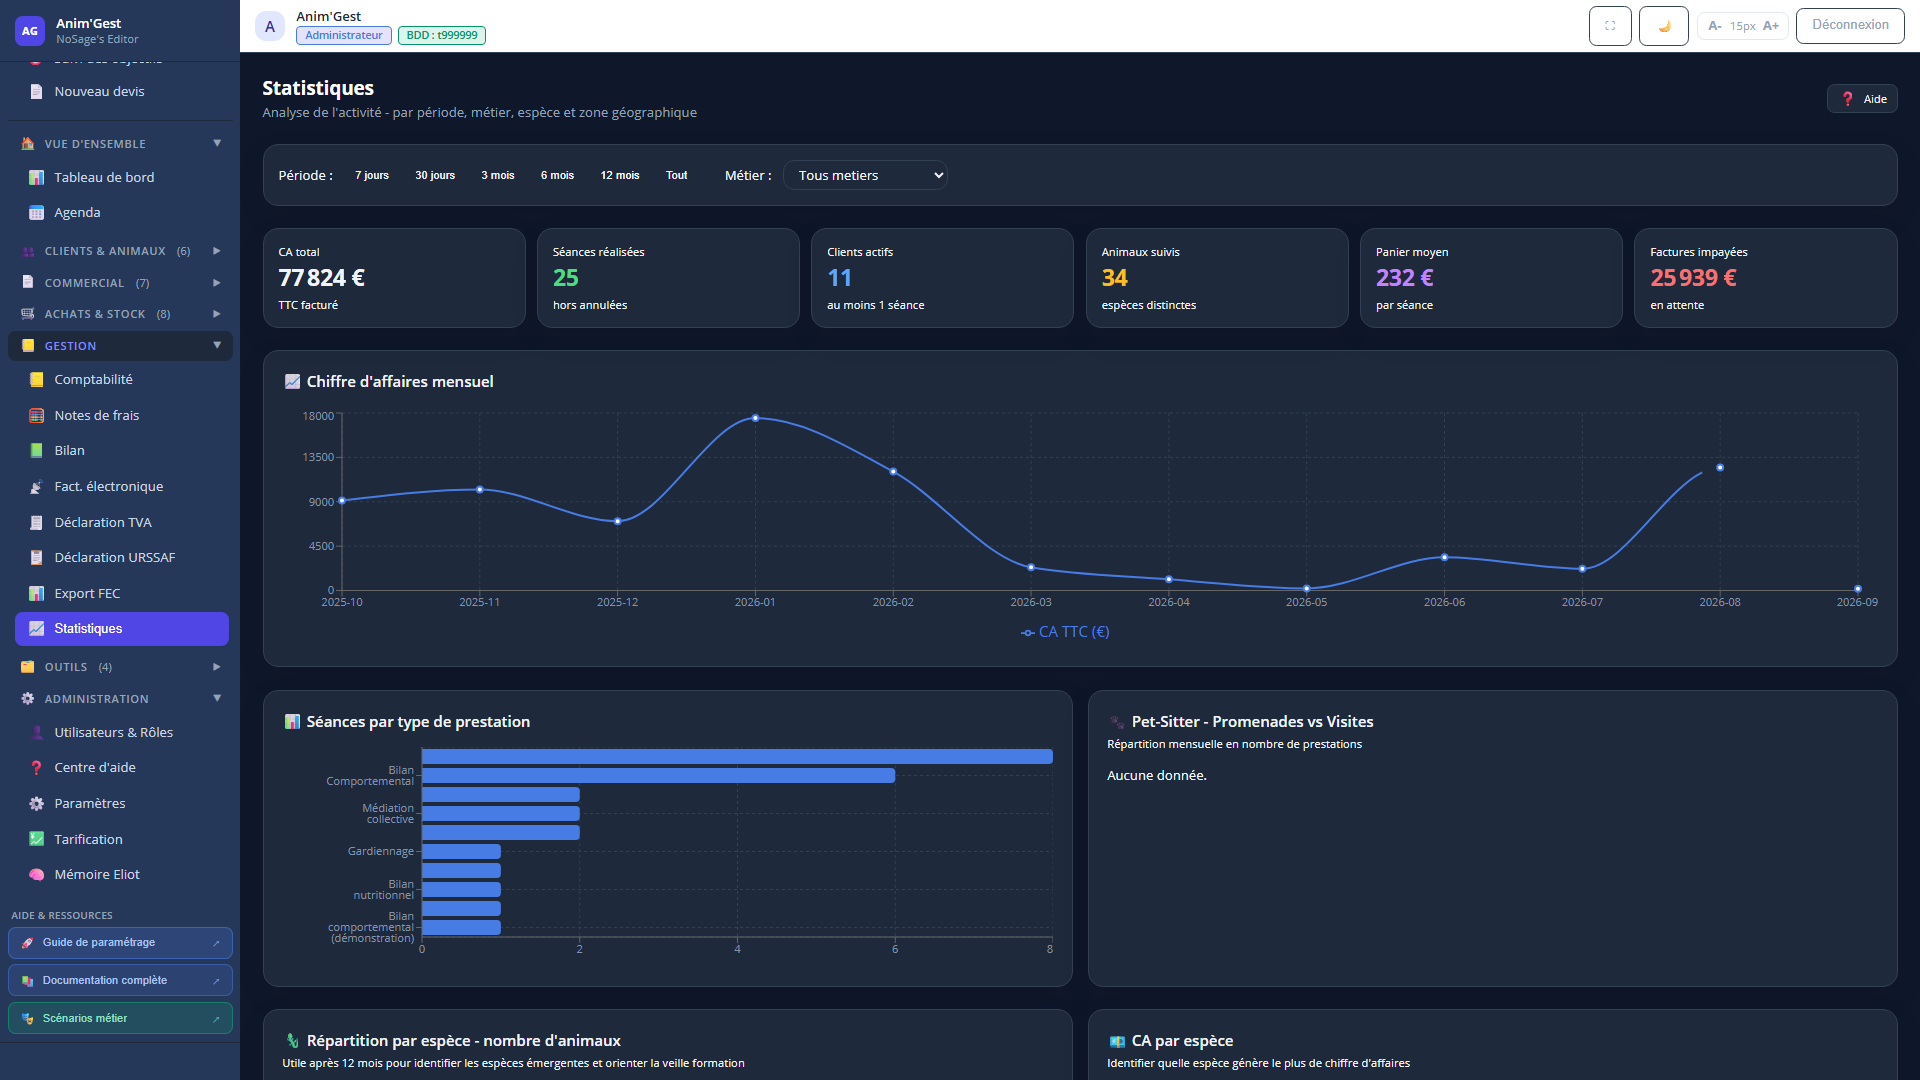1920x1080 pixels.
Task: Open Déclaration TVA document icon
Action: click(x=36, y=523)
